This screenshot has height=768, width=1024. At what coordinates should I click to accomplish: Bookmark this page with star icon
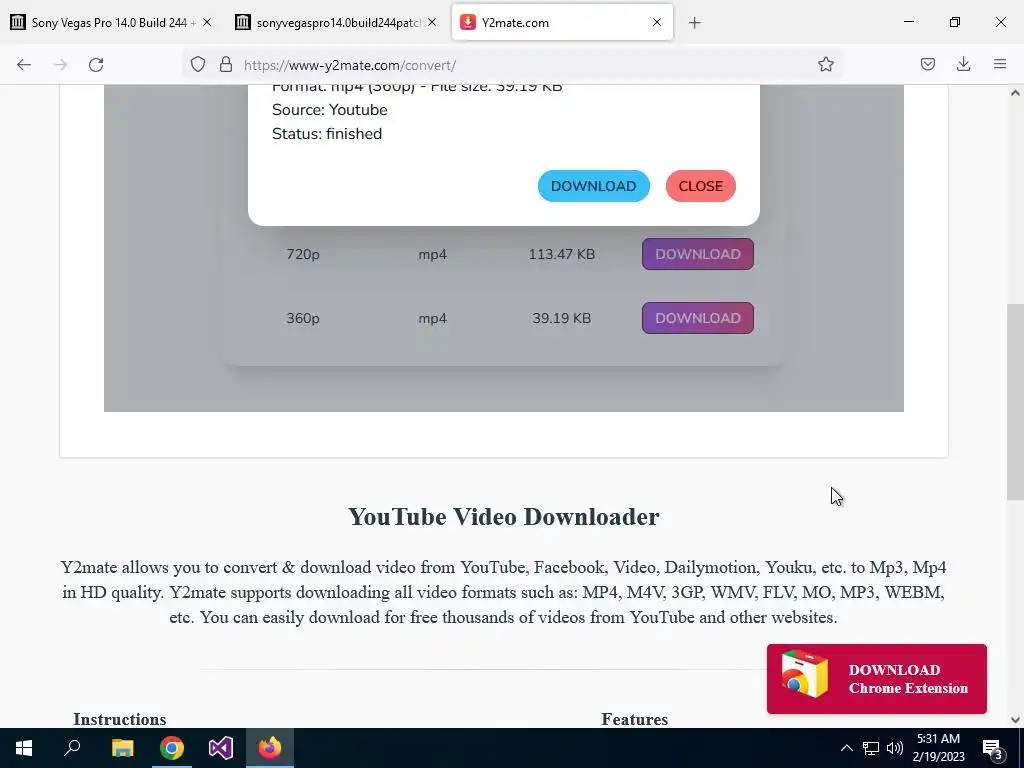(825, 64)
